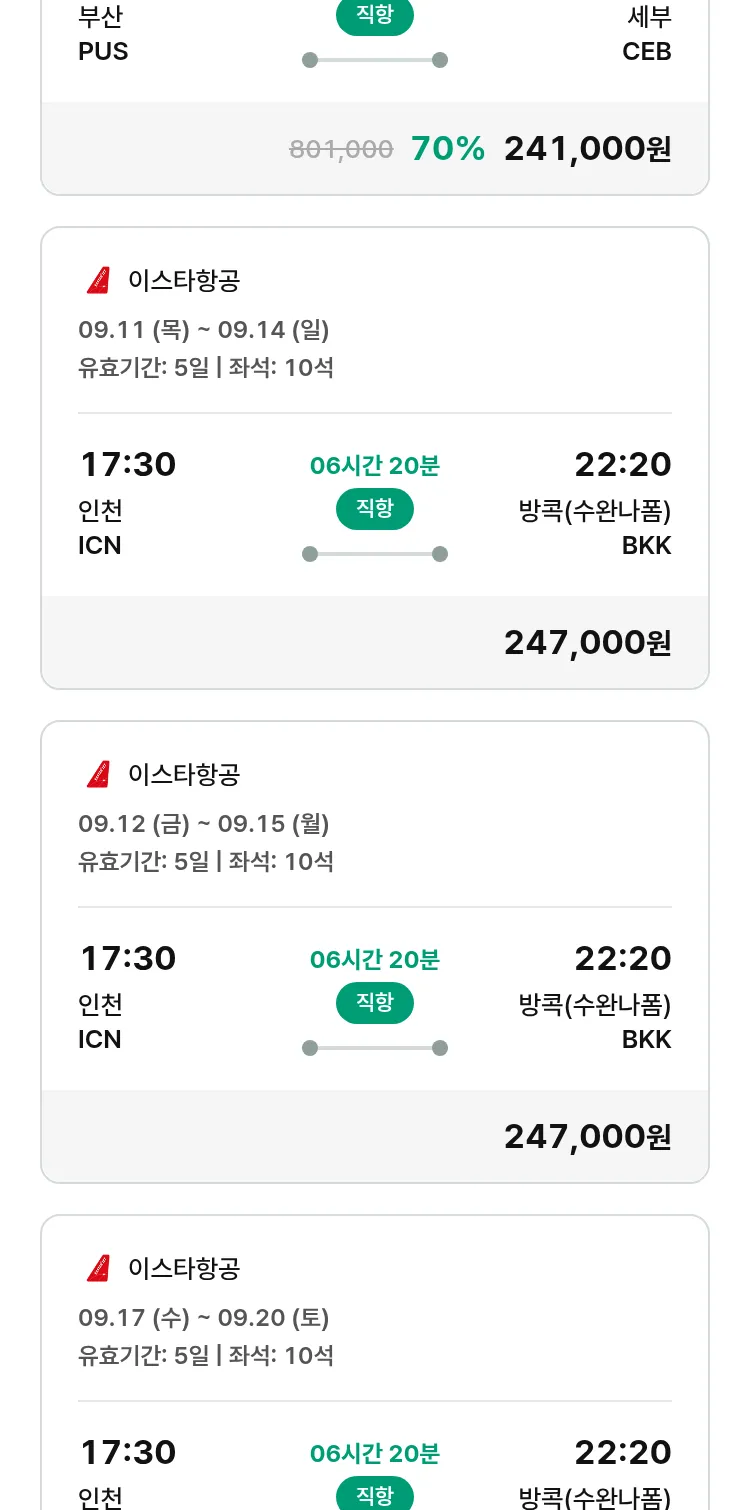Screen dimensions: 750x1510
Task: Click Eastar Jet logo on 09.17 flight
Action: 98,1269
